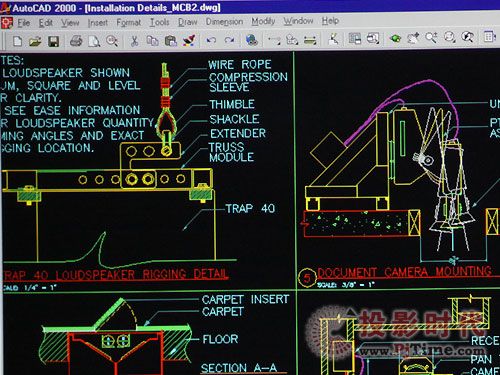Open a drawing file with folder icon
Screen dimensions: 500x375
[35, 41]
